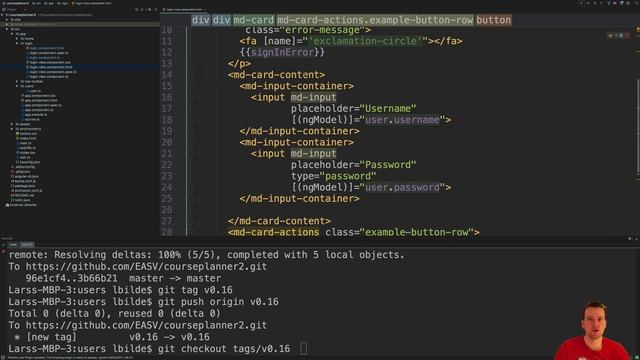Open app.component.html in the project tree
Image resolution: width=640 pixels, height=360 pixels.
pos(41,100)
